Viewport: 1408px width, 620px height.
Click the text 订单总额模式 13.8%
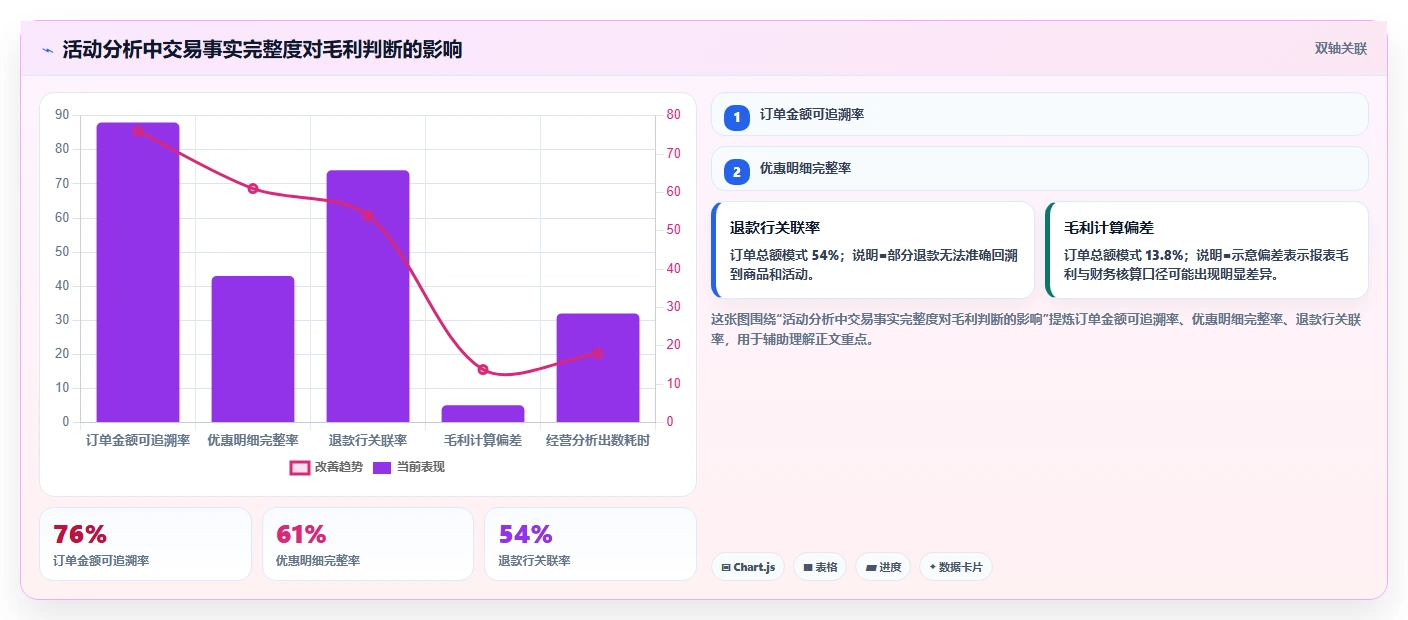(x=1125, y=255)
